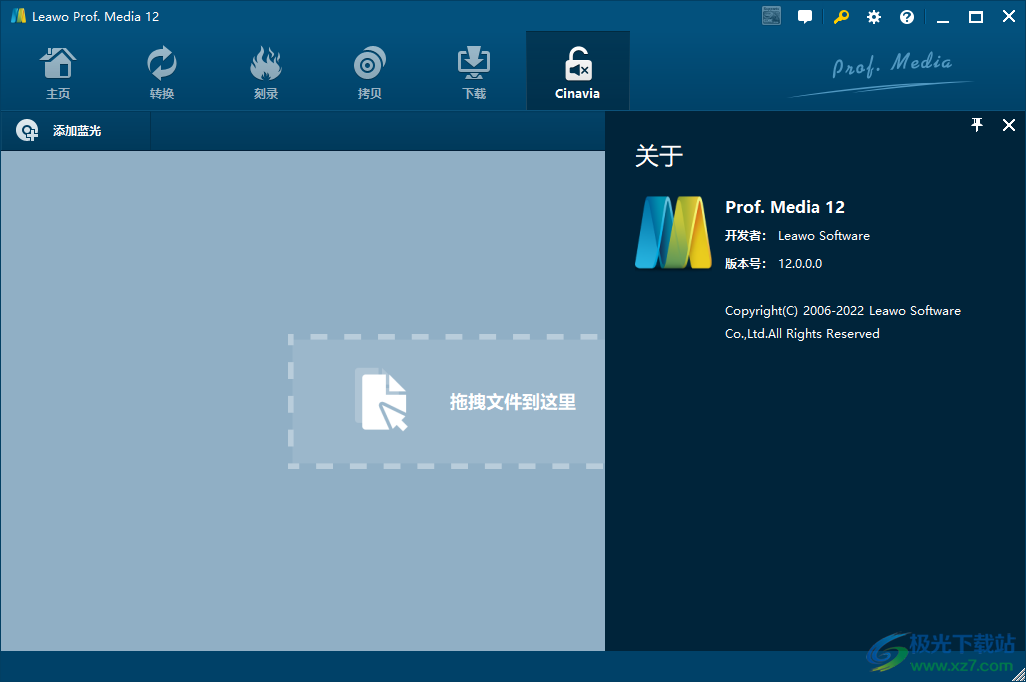Pin the 关于 about panel
The width and height of the screenshot is (1026, 682).
click(x=977, y=125)
